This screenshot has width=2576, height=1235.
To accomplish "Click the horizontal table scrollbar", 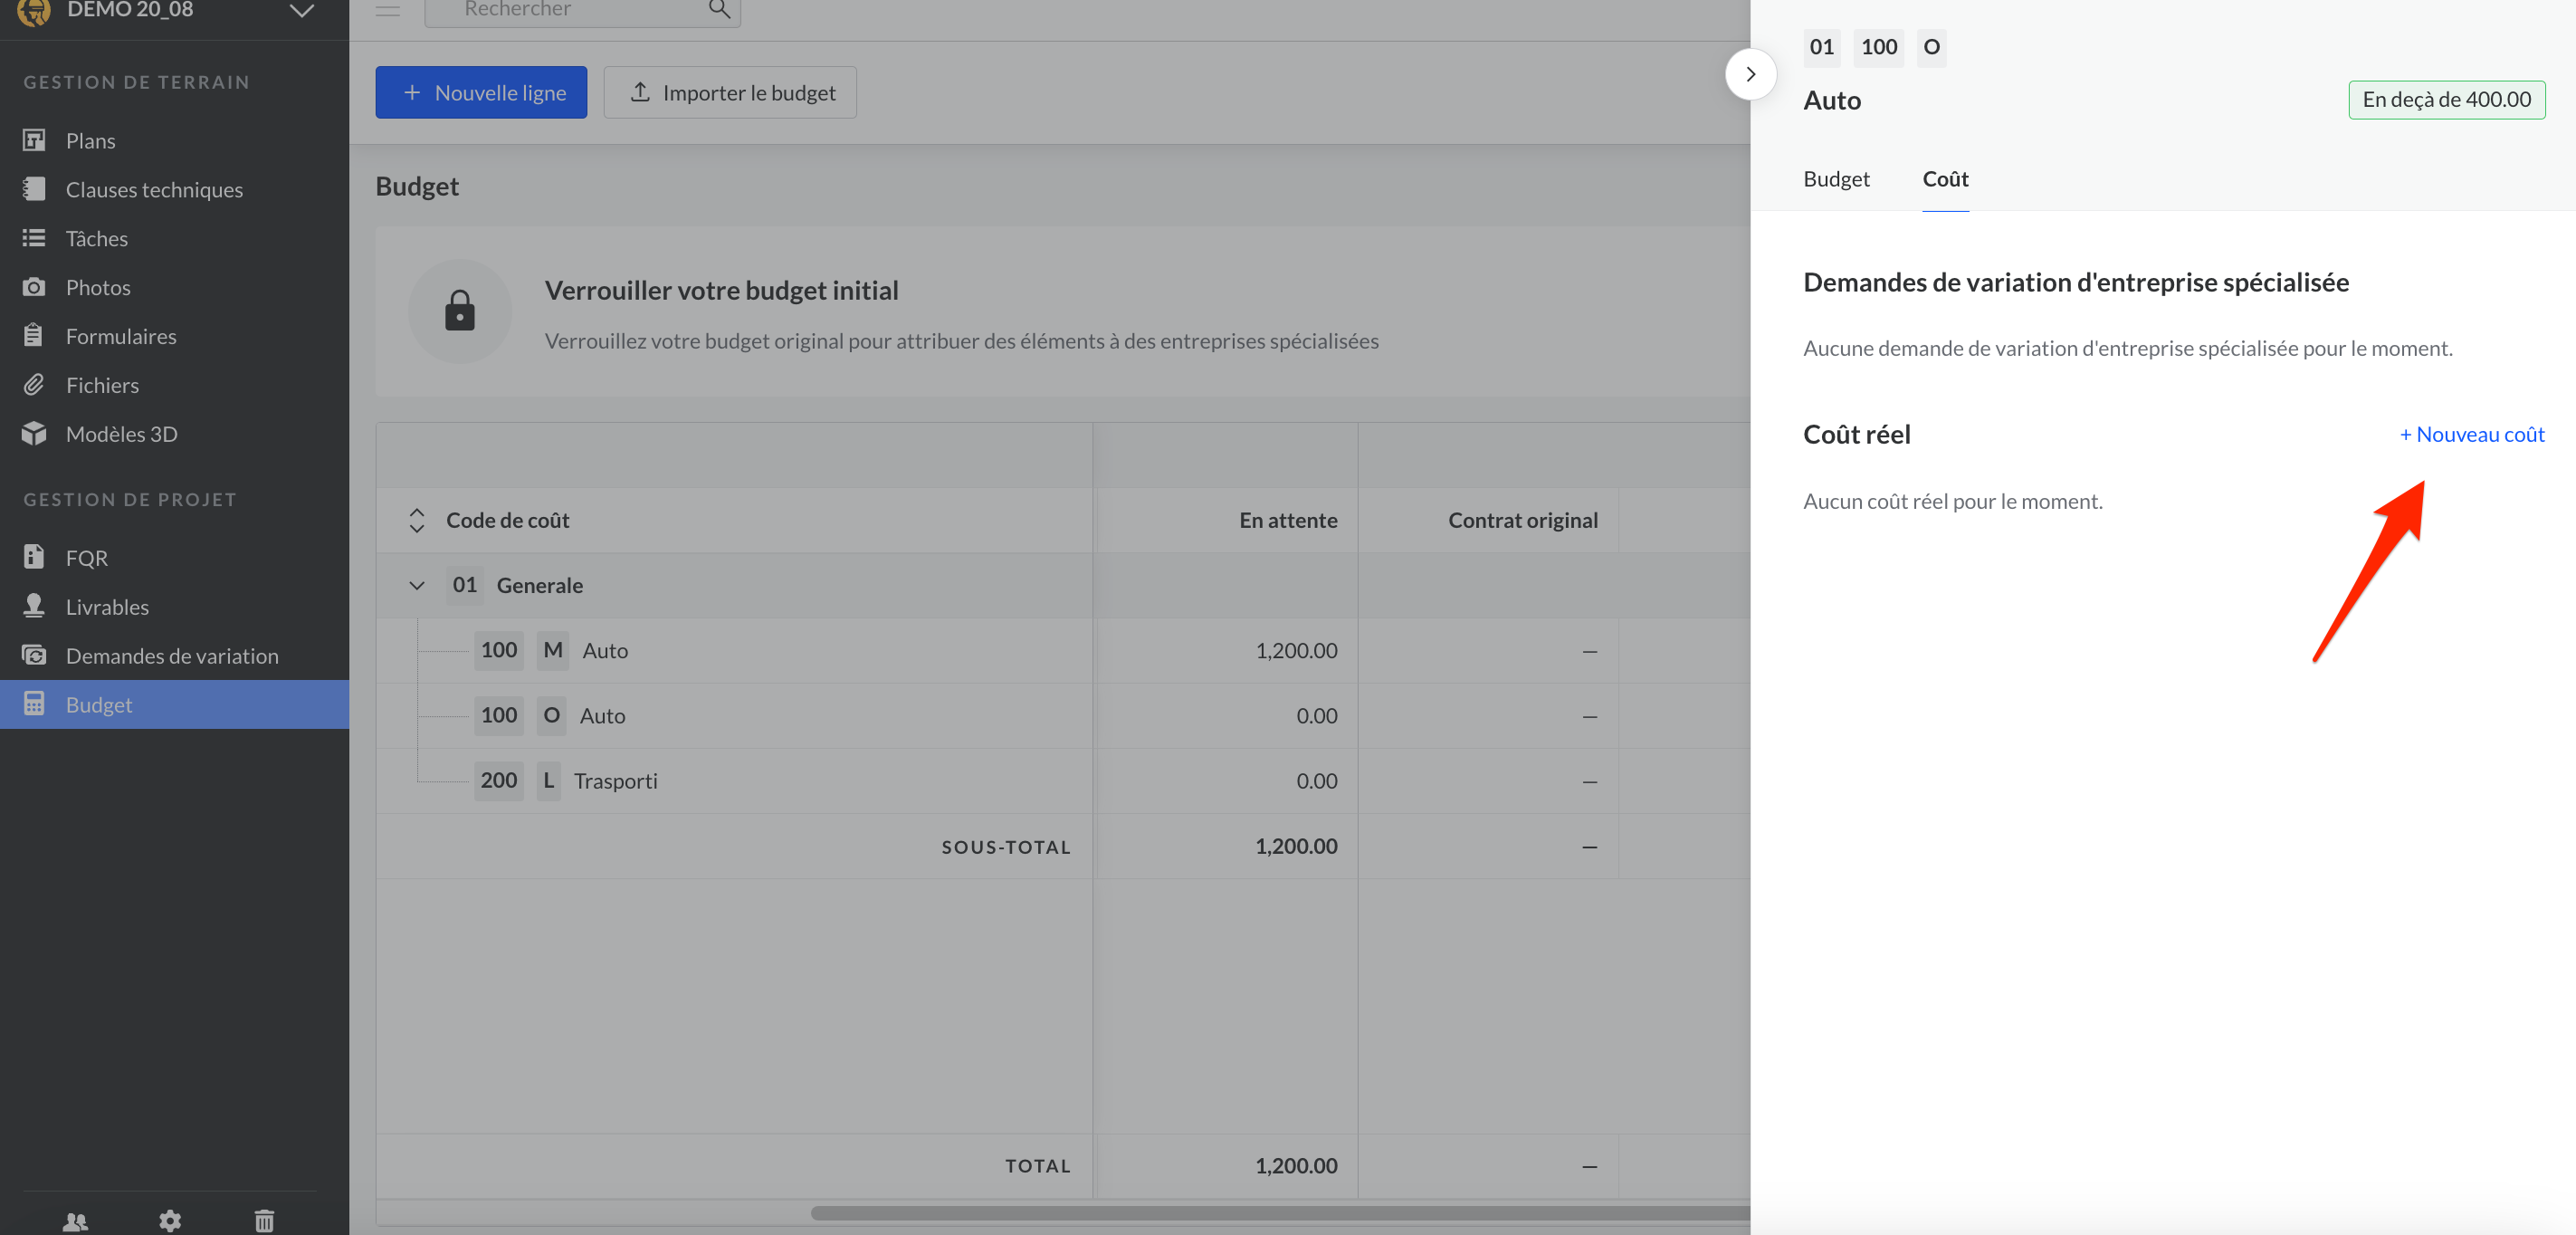I will tap(1280, 1213).
